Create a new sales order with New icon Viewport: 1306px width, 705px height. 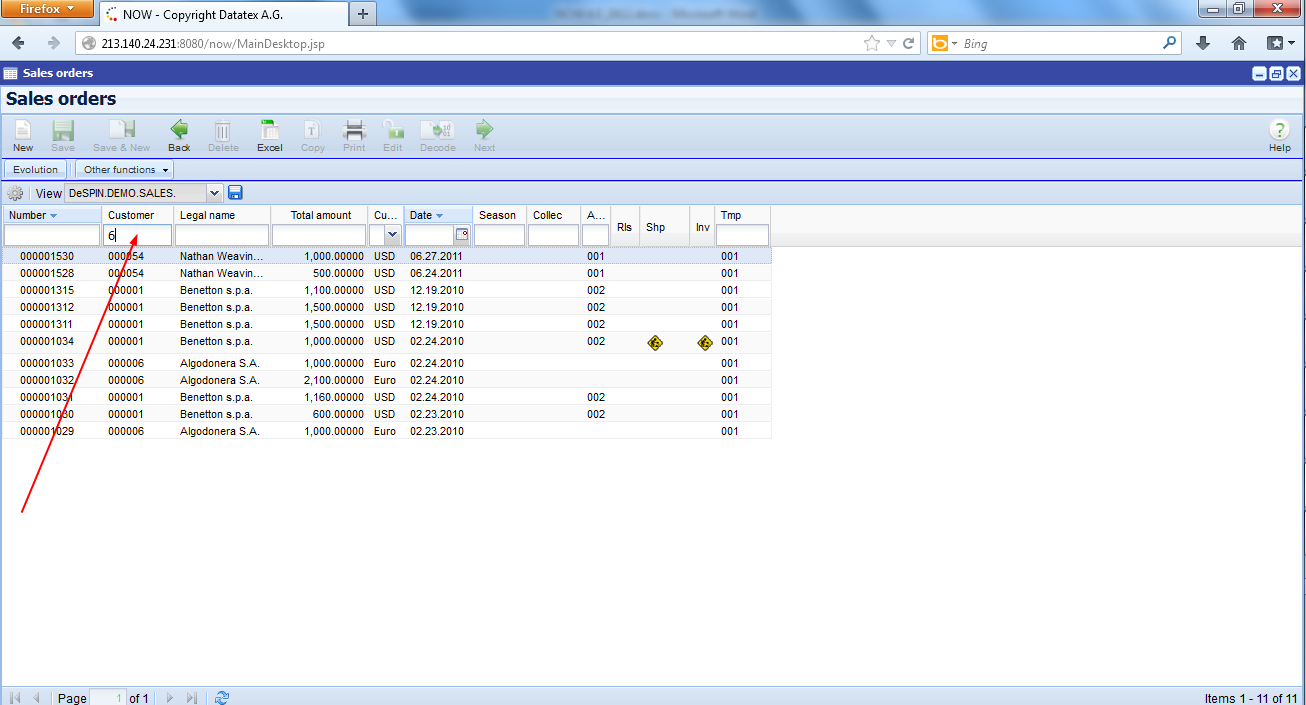click(x=22, y=136)
